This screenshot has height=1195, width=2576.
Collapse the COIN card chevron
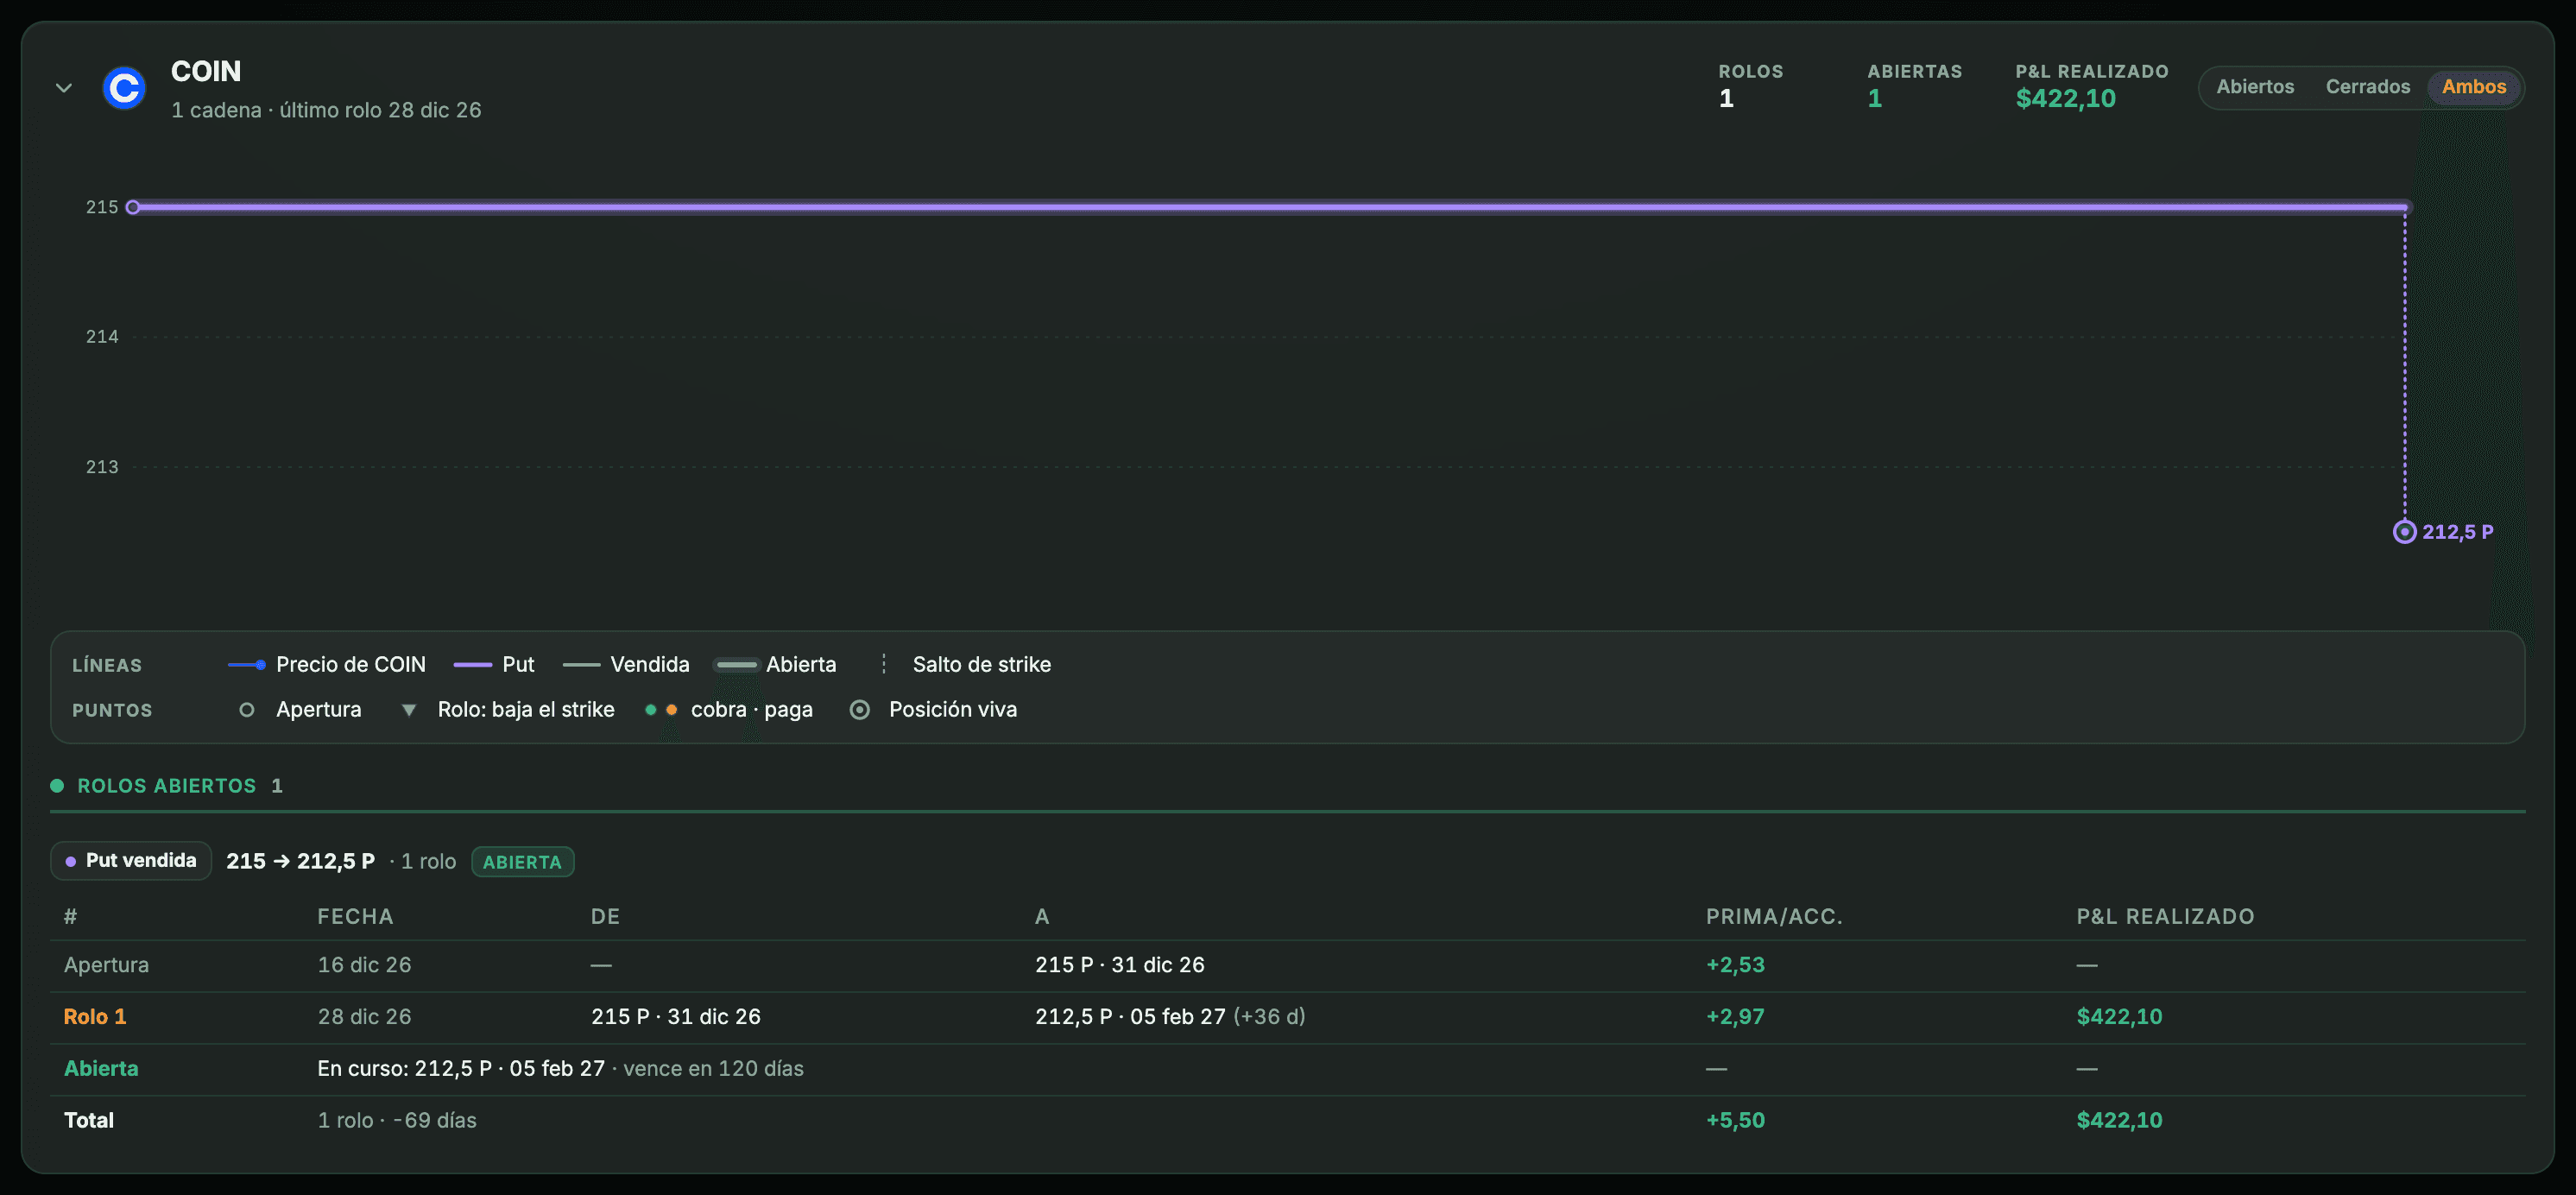[x=64, y=88]
